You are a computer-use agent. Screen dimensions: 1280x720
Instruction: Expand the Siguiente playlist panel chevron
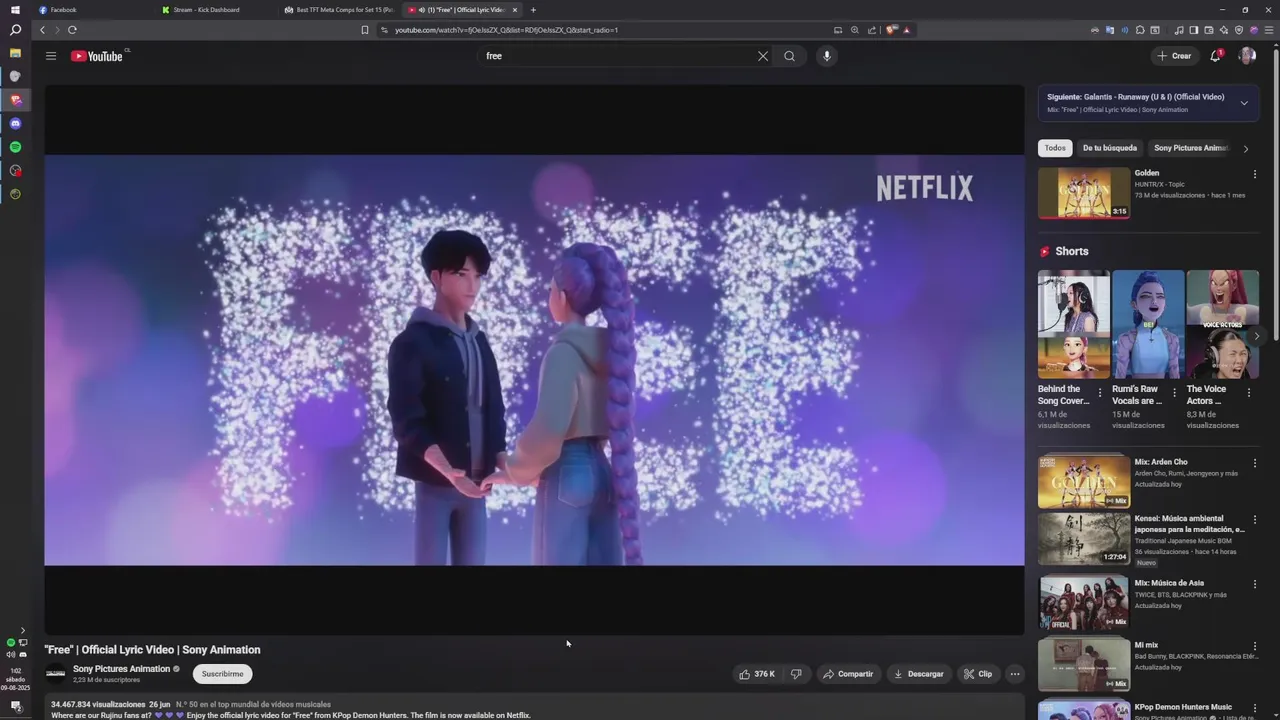1244,103
